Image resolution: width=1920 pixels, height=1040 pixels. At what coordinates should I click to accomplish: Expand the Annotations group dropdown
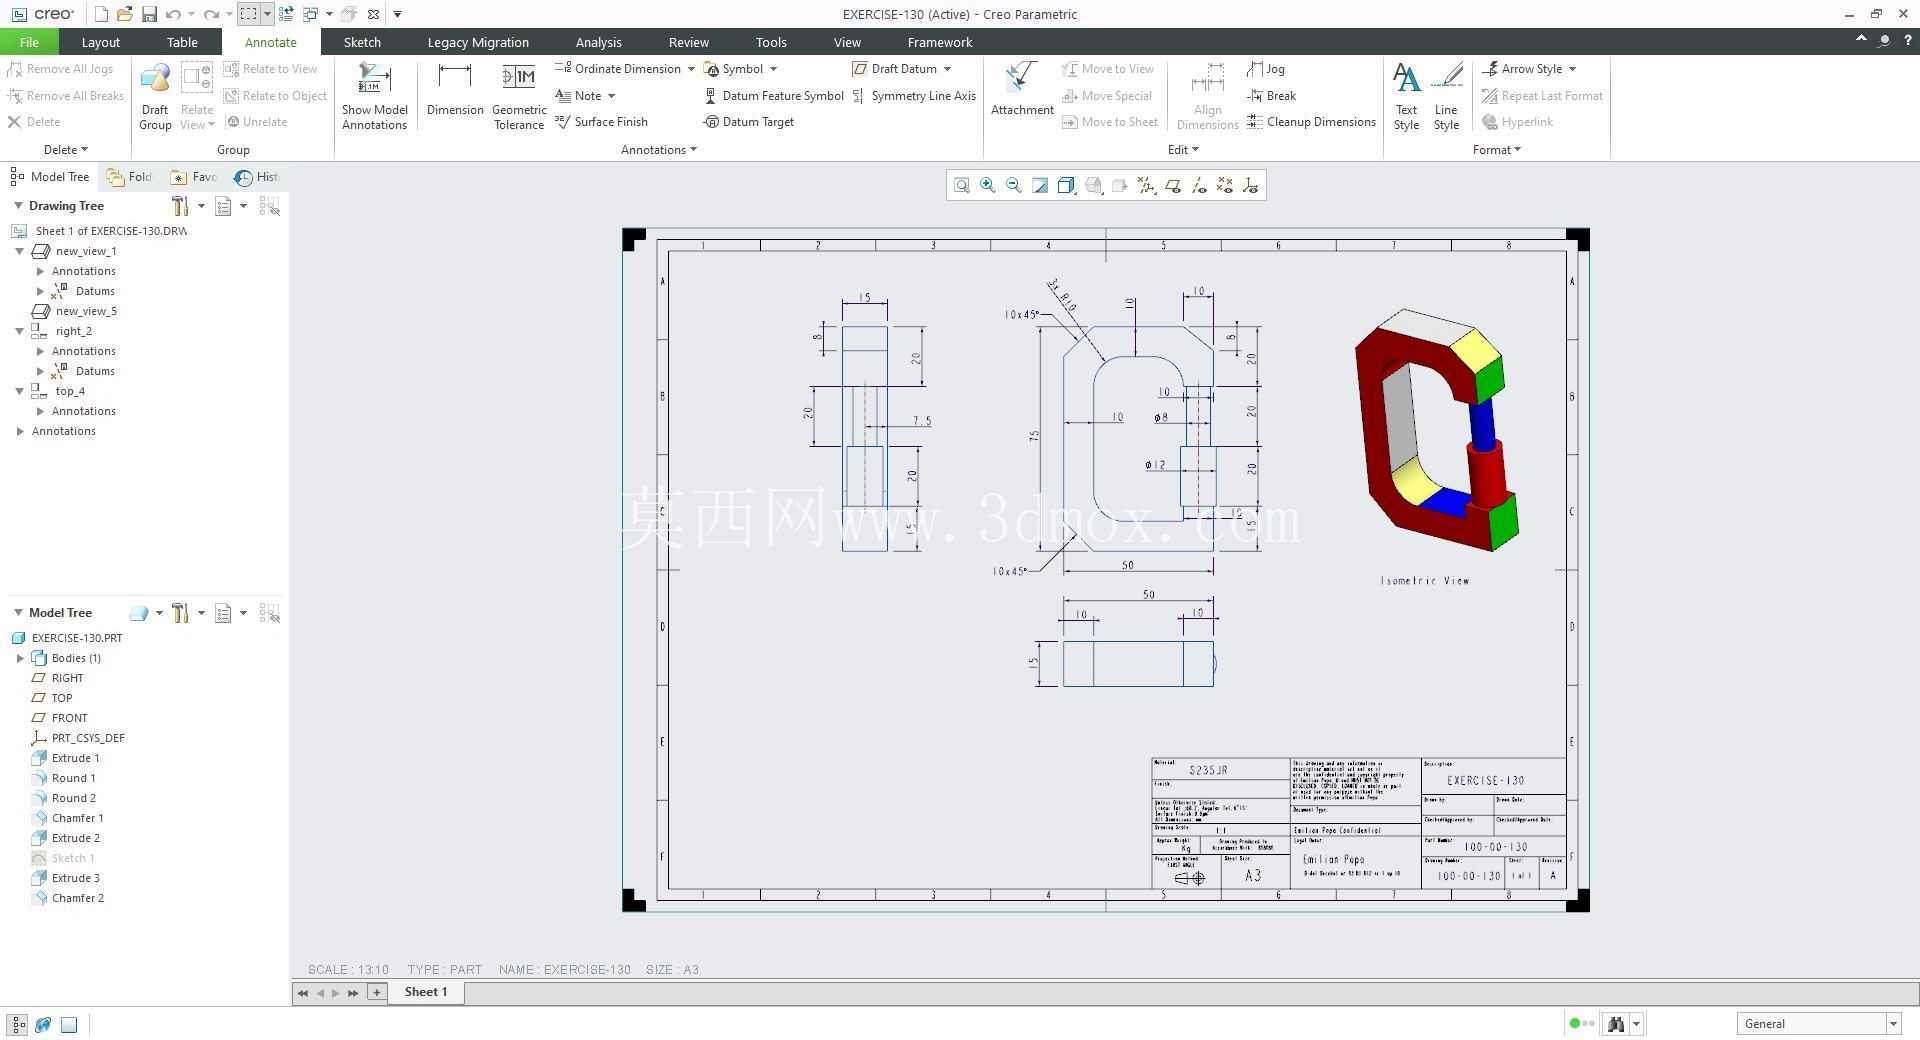coord(659,150)
